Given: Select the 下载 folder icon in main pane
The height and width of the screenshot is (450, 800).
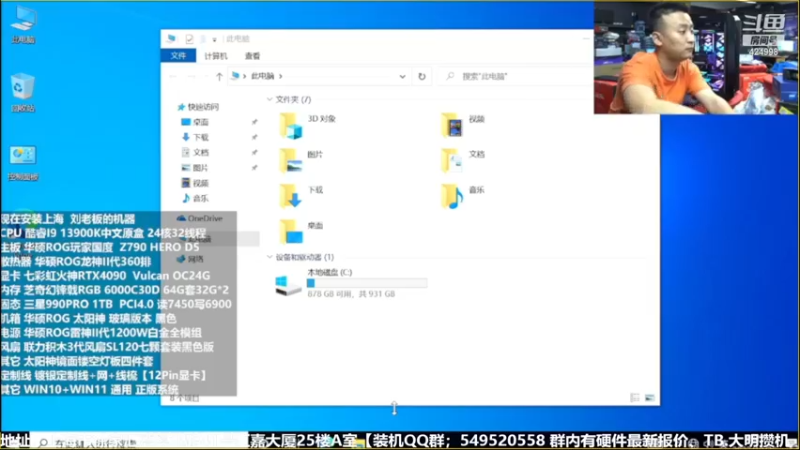Looking at the screenshot, I should pos(291,196).
